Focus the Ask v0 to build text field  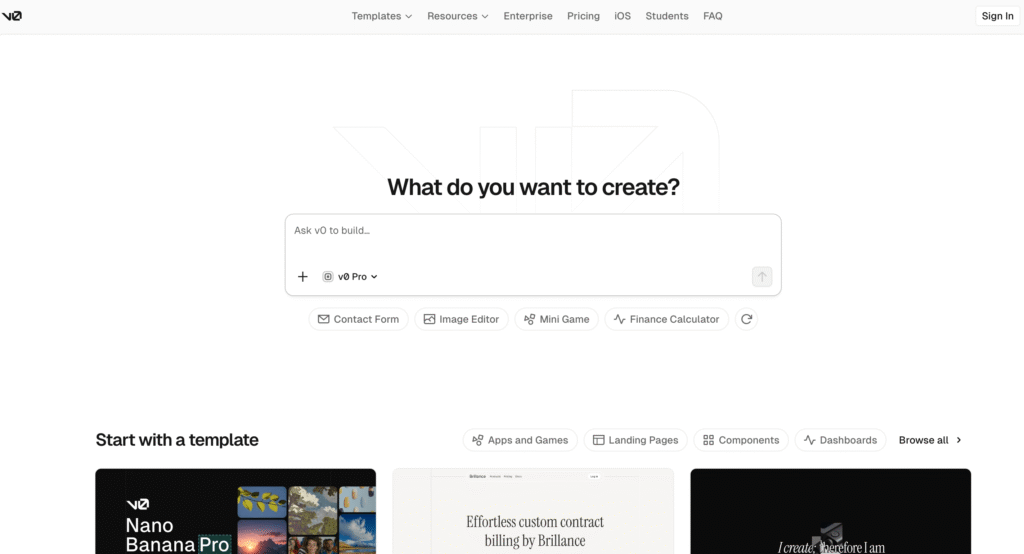532,238
